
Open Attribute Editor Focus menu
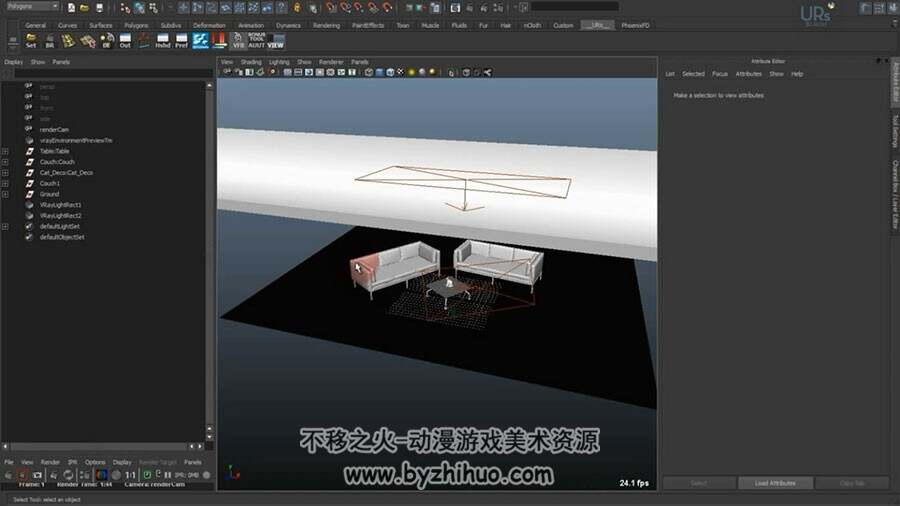tap(720, 74)
